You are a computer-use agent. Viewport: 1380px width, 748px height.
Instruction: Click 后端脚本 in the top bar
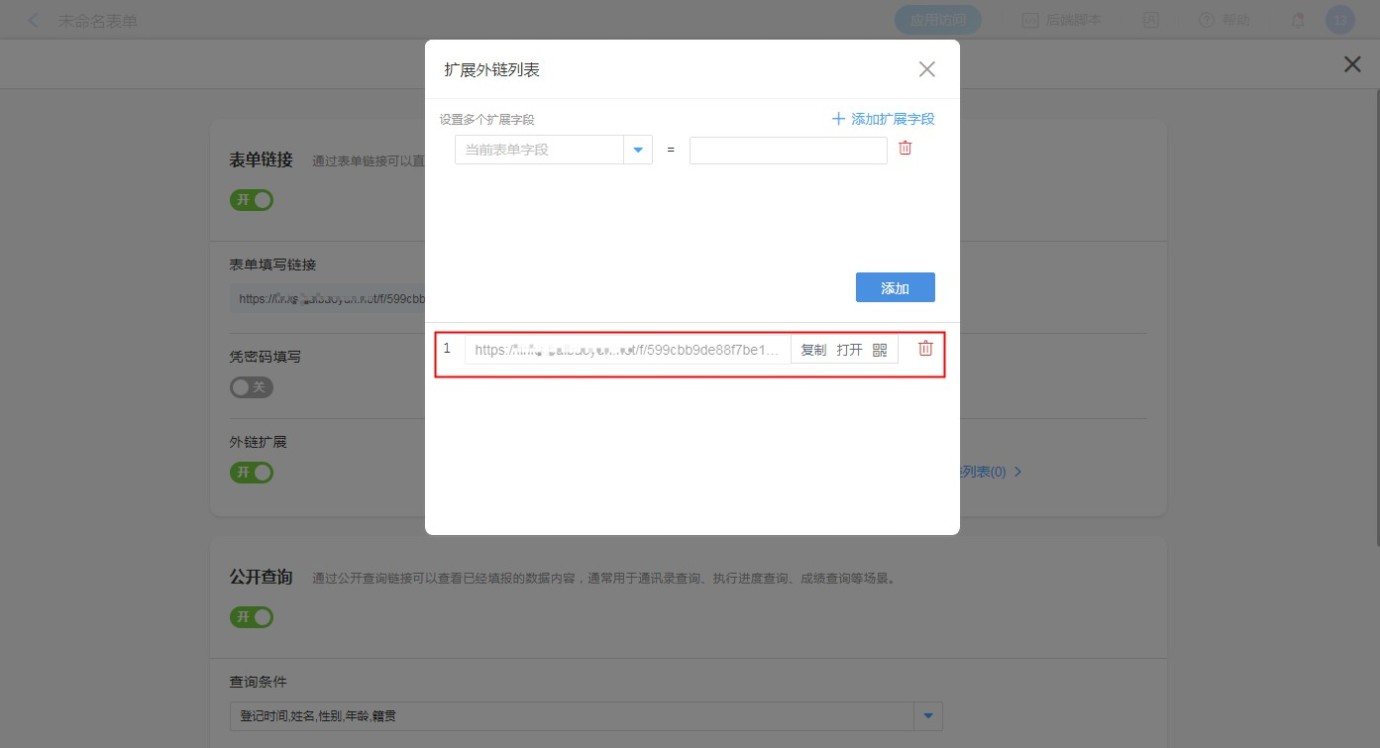(x=1061, y=20)
